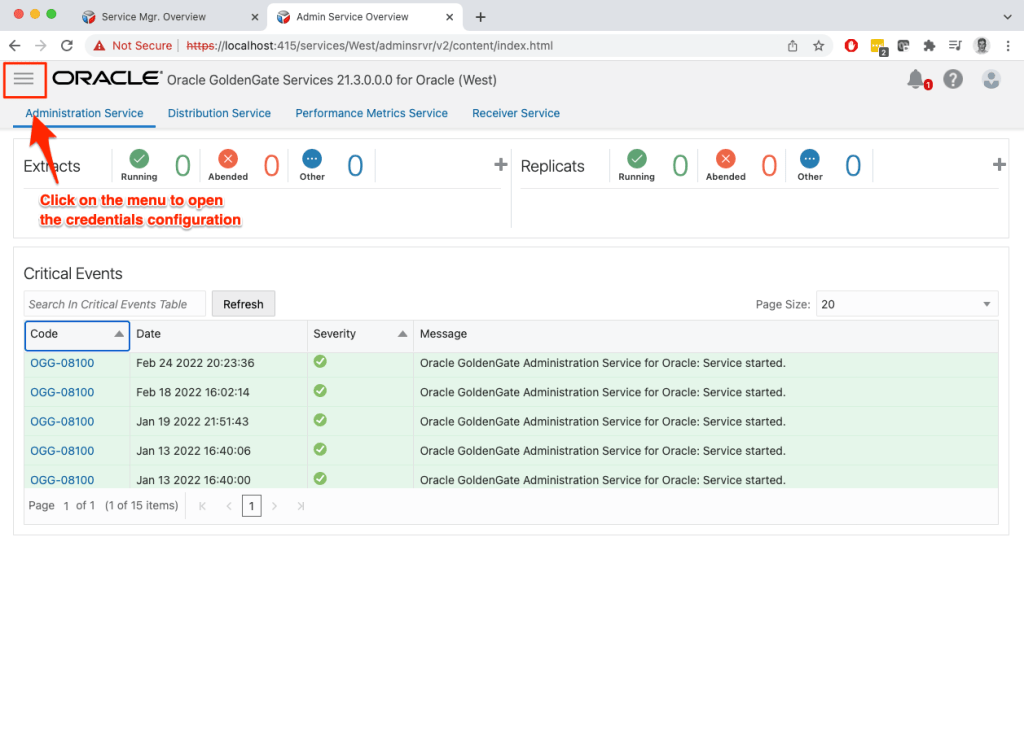Expand the Page Size dropdown
The height and width of the screenshot is (738, 1024).
click(906, 304)
